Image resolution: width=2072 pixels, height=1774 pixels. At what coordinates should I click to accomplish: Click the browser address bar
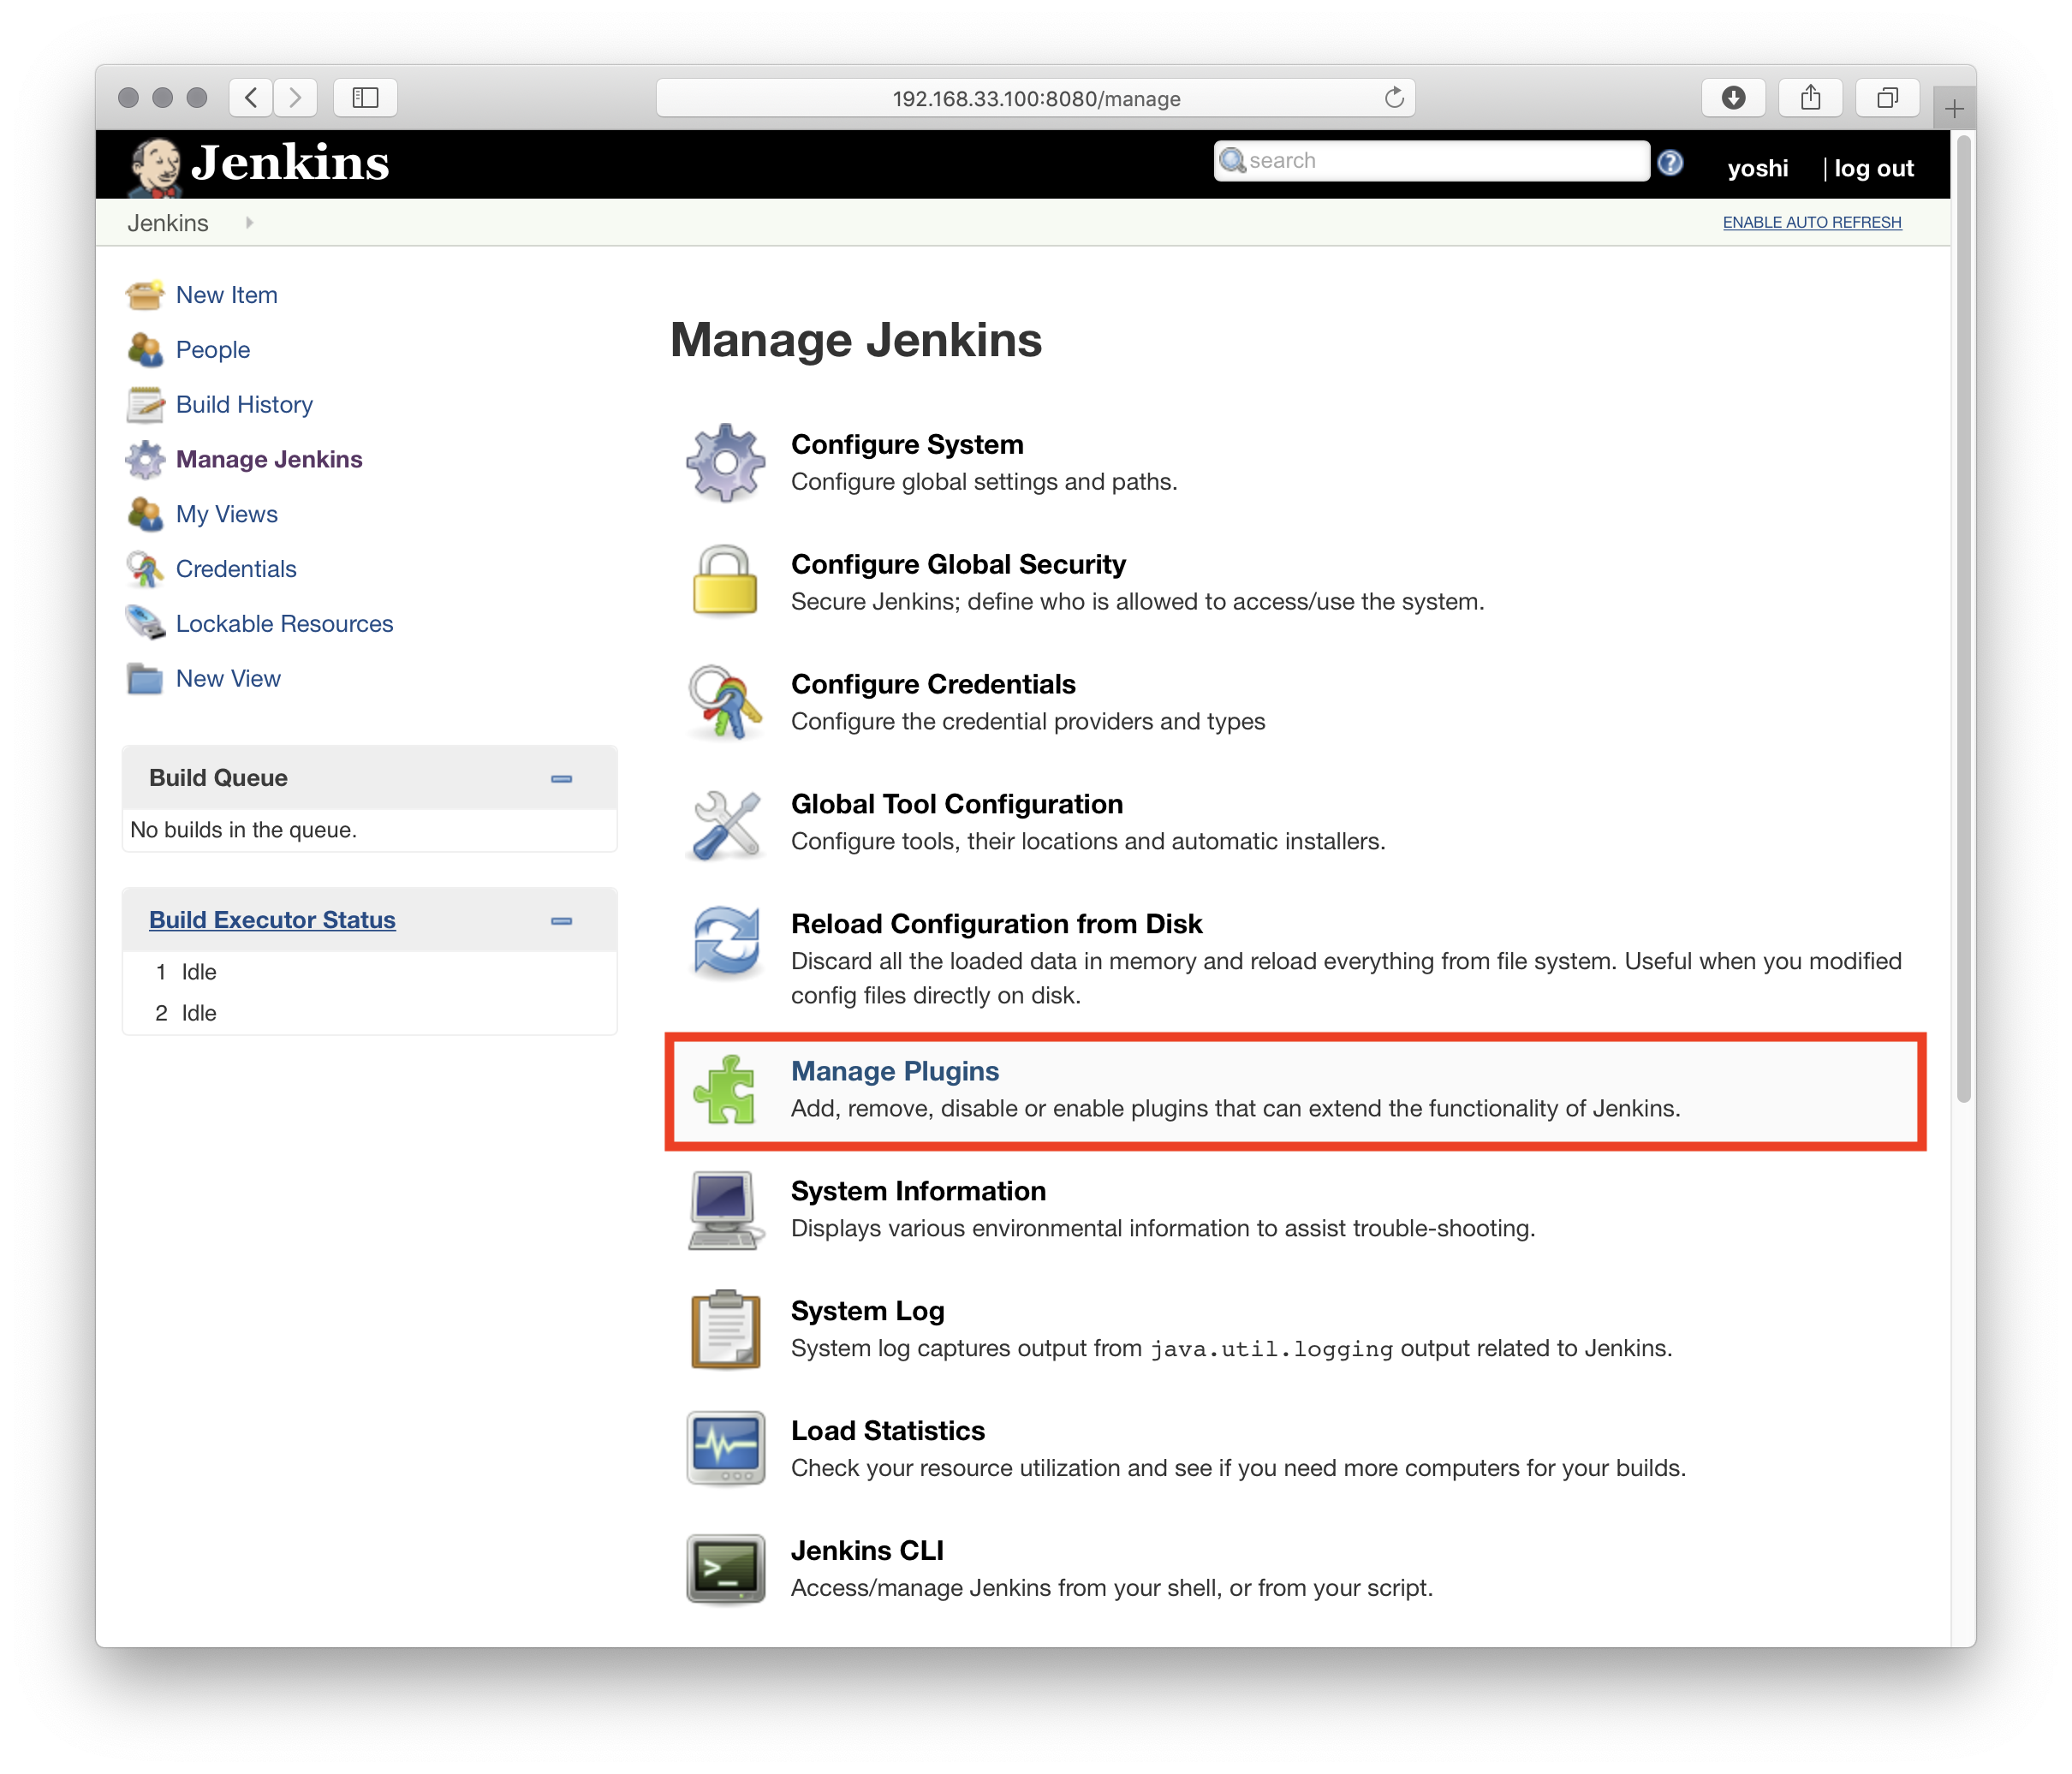[1035, 98]
